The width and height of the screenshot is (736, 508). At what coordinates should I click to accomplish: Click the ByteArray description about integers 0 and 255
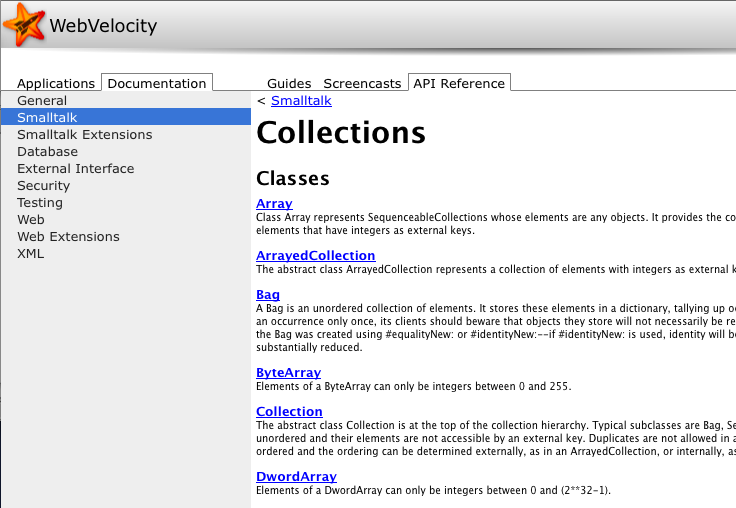414,386
